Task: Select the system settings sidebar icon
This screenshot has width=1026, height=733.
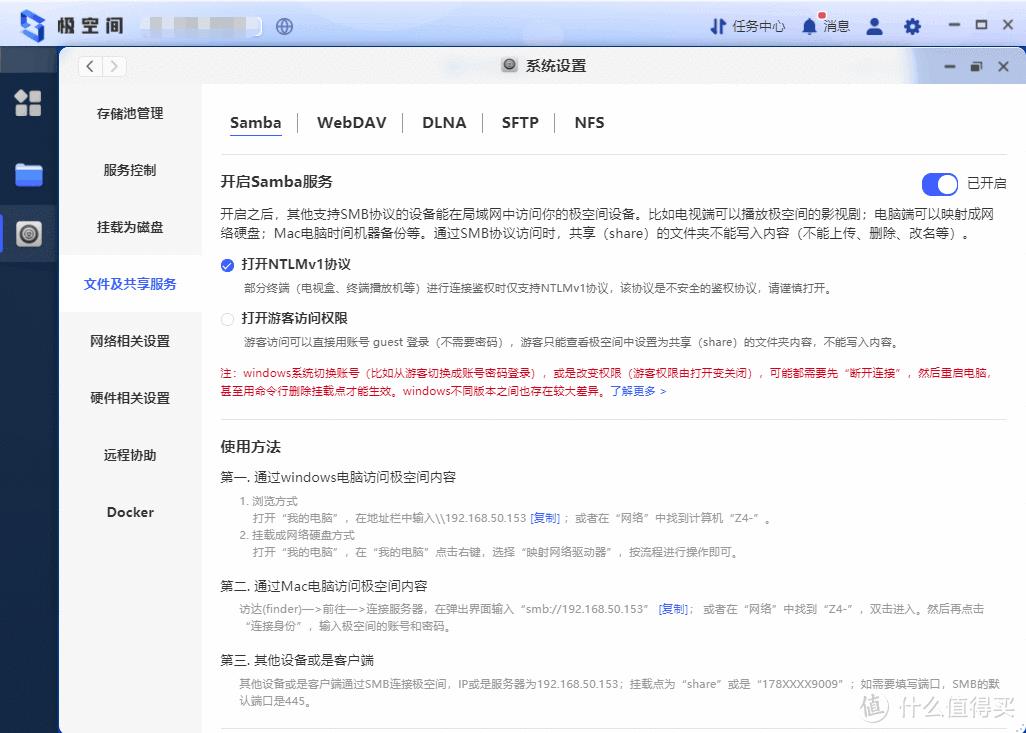Action: pyautogui.click(x=29, y=234)
